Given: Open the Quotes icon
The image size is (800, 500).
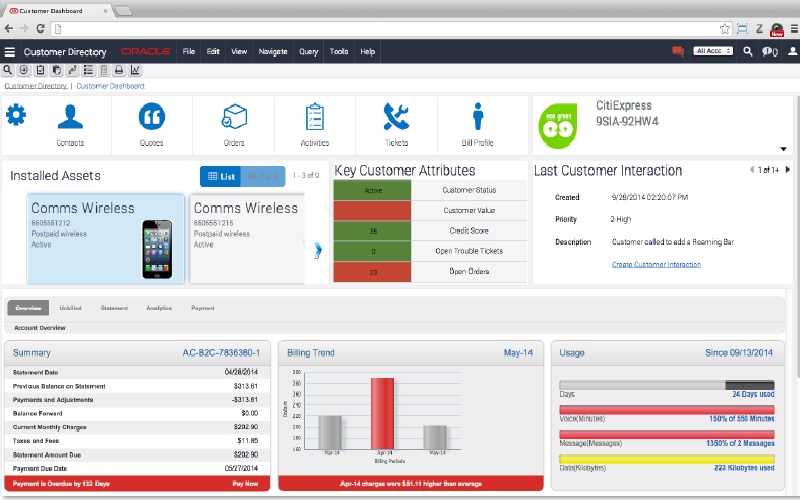Looking at the screenshot, I should click(x=152, y=116).
